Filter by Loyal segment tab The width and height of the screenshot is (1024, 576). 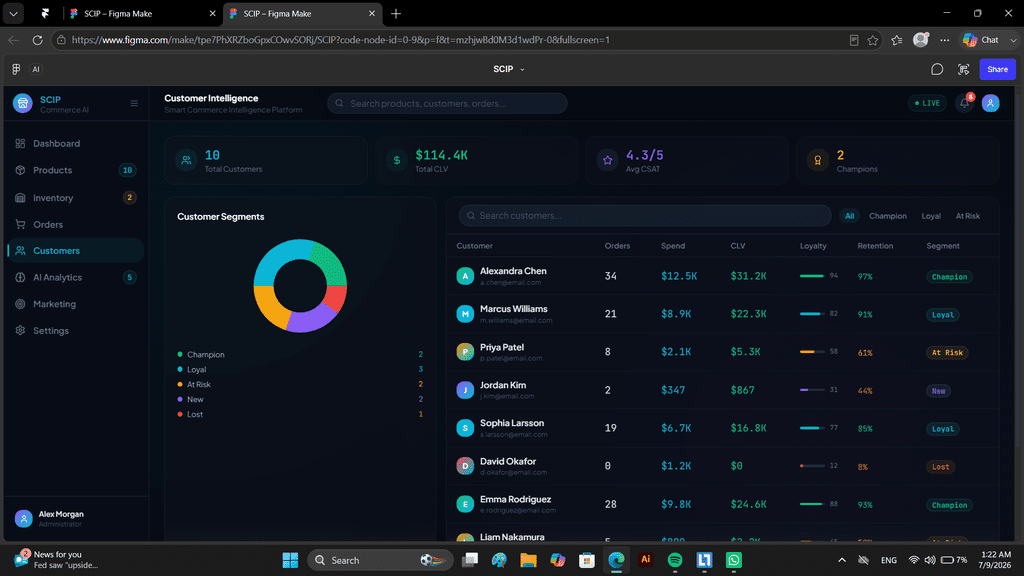pos(931,216)
